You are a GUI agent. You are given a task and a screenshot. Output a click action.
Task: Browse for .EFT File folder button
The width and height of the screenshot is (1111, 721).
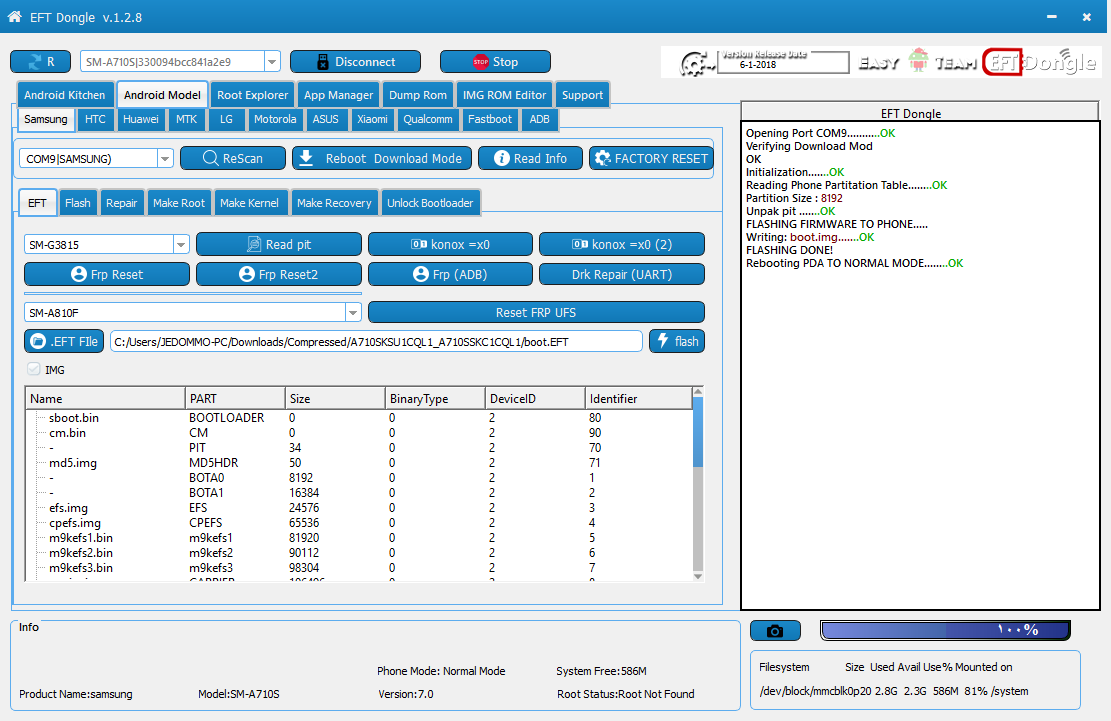[64, 341]
